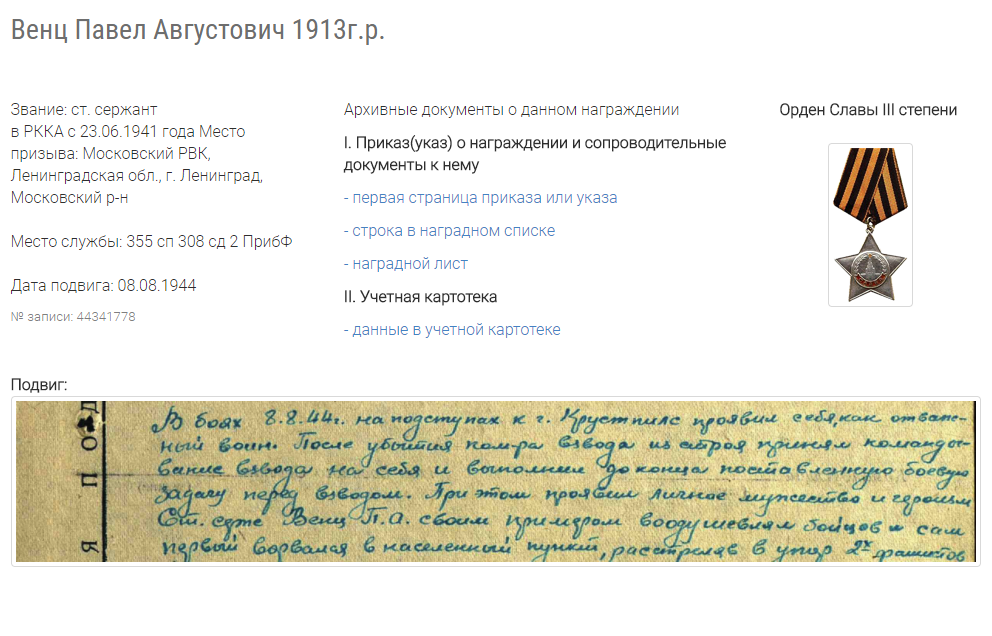Open the 'первая страница приказа или указа' link
The height and width of the screenshot is (636, 992).
point(480,198)
